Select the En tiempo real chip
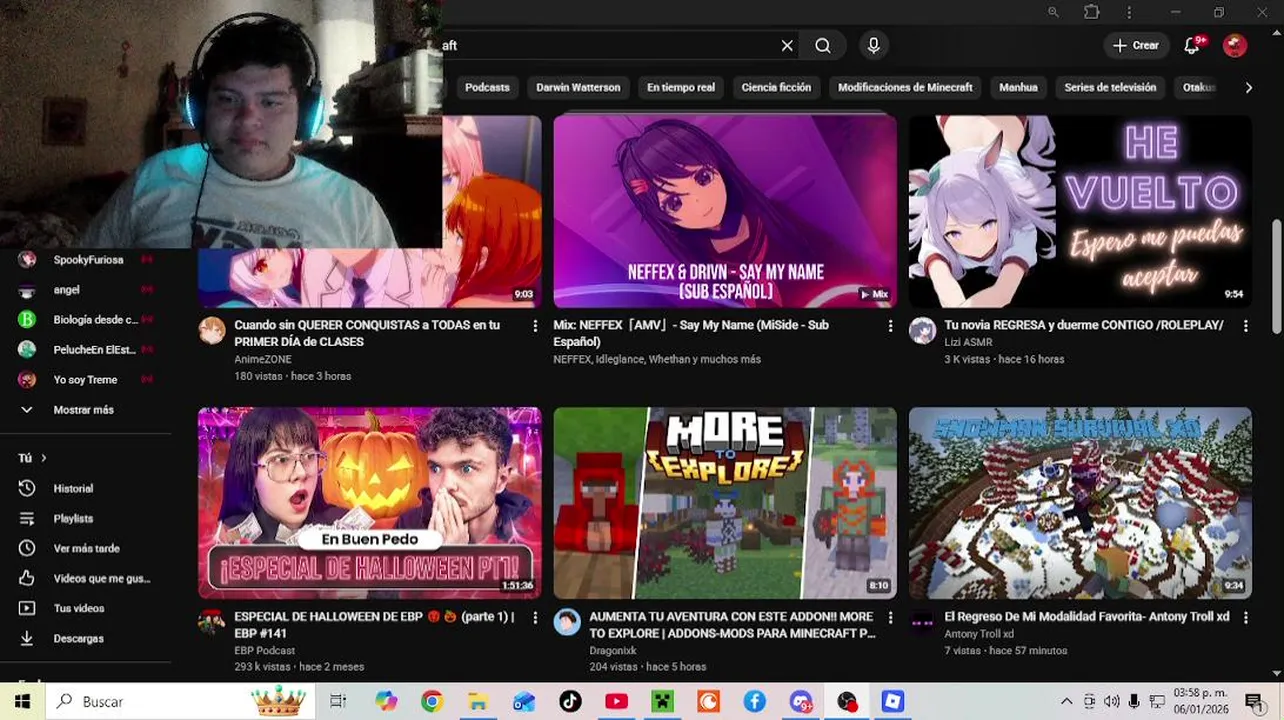 coord(681,87)
